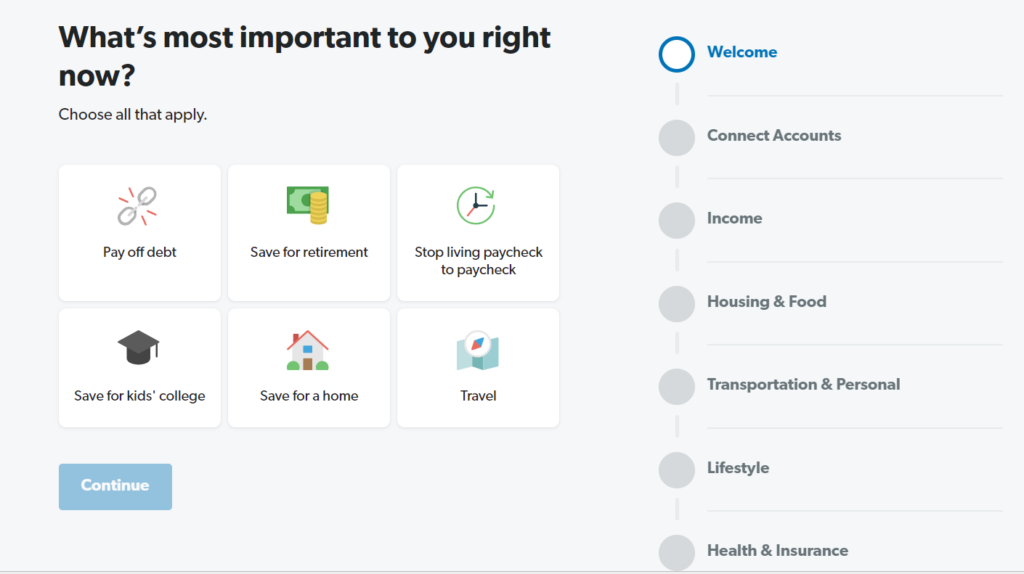Choose Stop living paycheck to paycheck label
This screenshot has width=1024, height=574.
(478, 261)
